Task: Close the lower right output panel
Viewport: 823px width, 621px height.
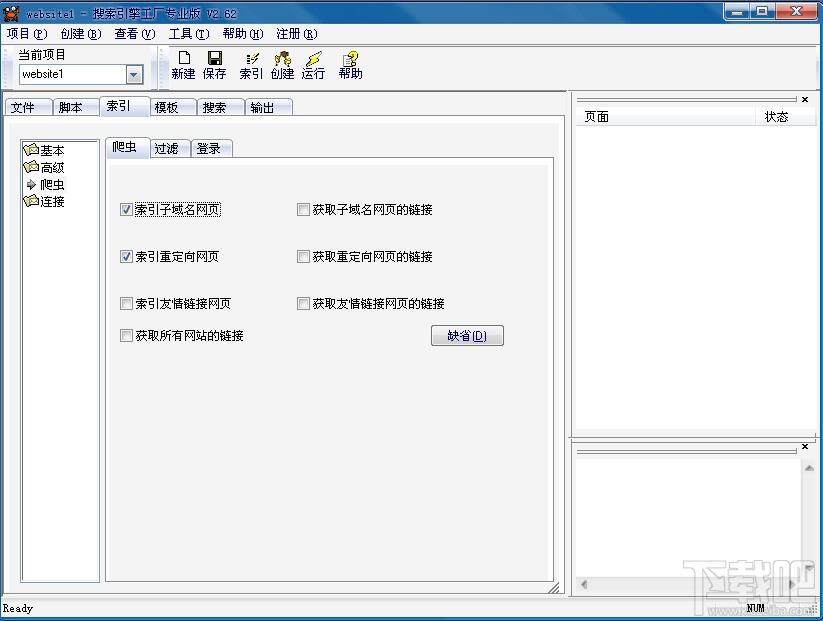Action: coord(805,447)
